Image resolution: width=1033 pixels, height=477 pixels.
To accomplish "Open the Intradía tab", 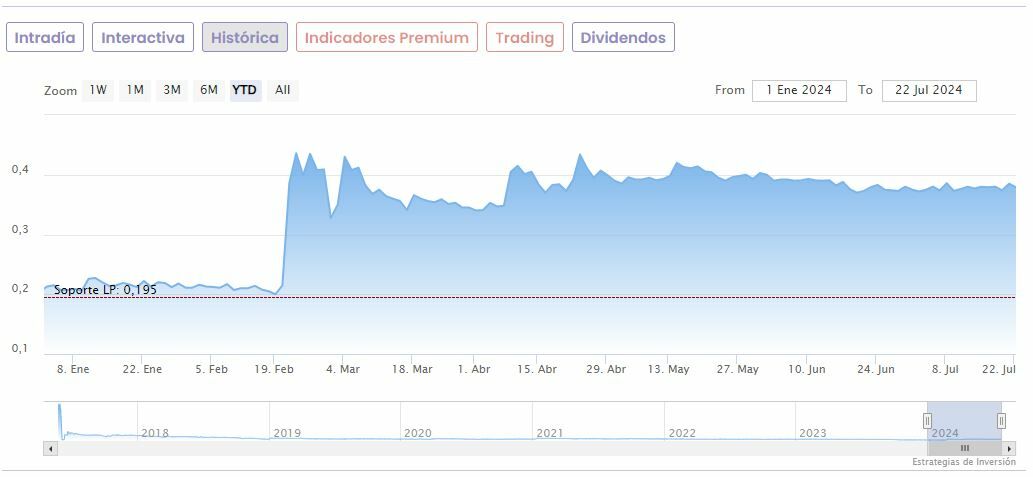I will 44,38.
